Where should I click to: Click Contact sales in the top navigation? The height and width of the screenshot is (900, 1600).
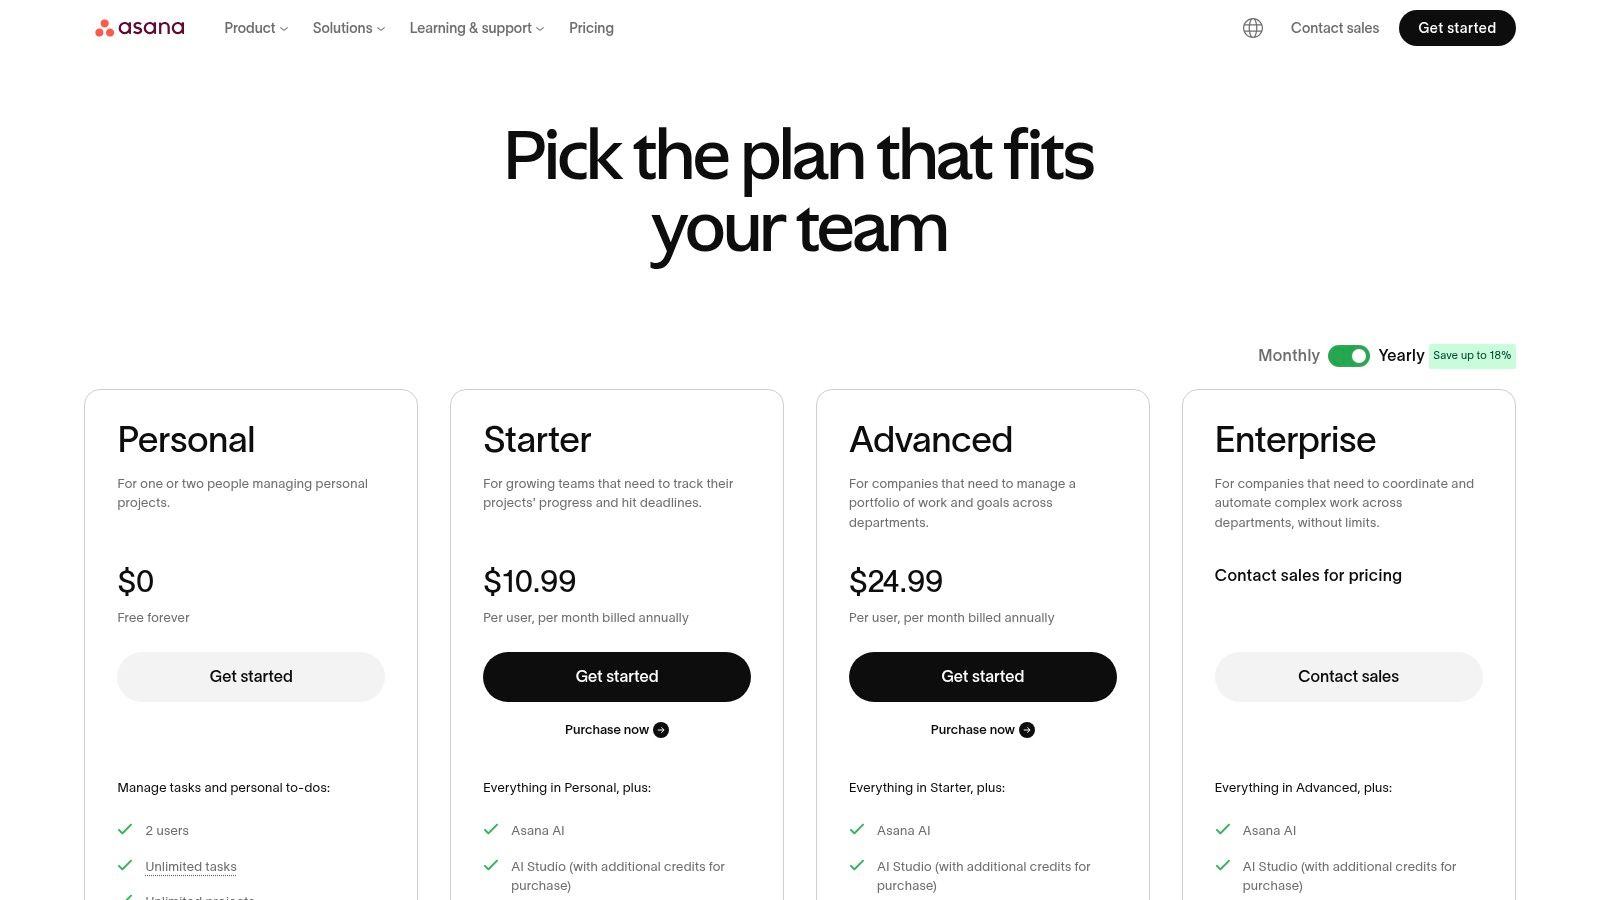(1334, 28)
